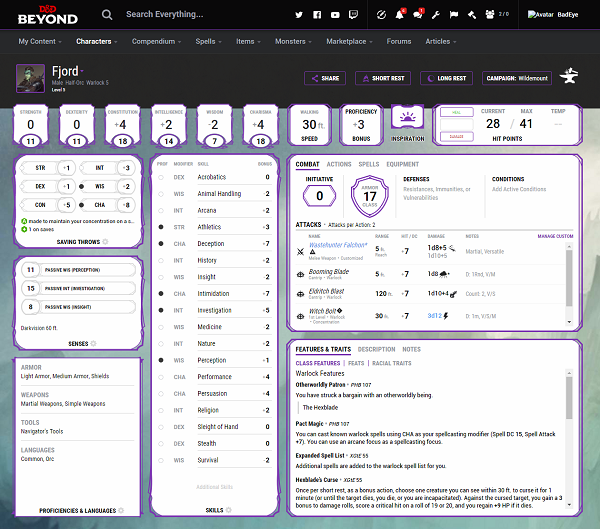600x529 pixels.
Task: Select the Feats sub-tab
Action: pyautogui.click(x=356, y=363)
